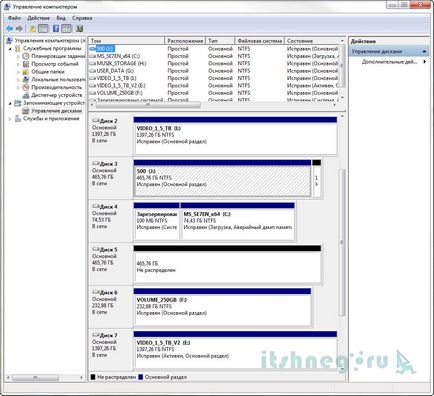Collapse the Служебные программы tree node
This screenshot has width=434, height=396.
tap(10, 49)
